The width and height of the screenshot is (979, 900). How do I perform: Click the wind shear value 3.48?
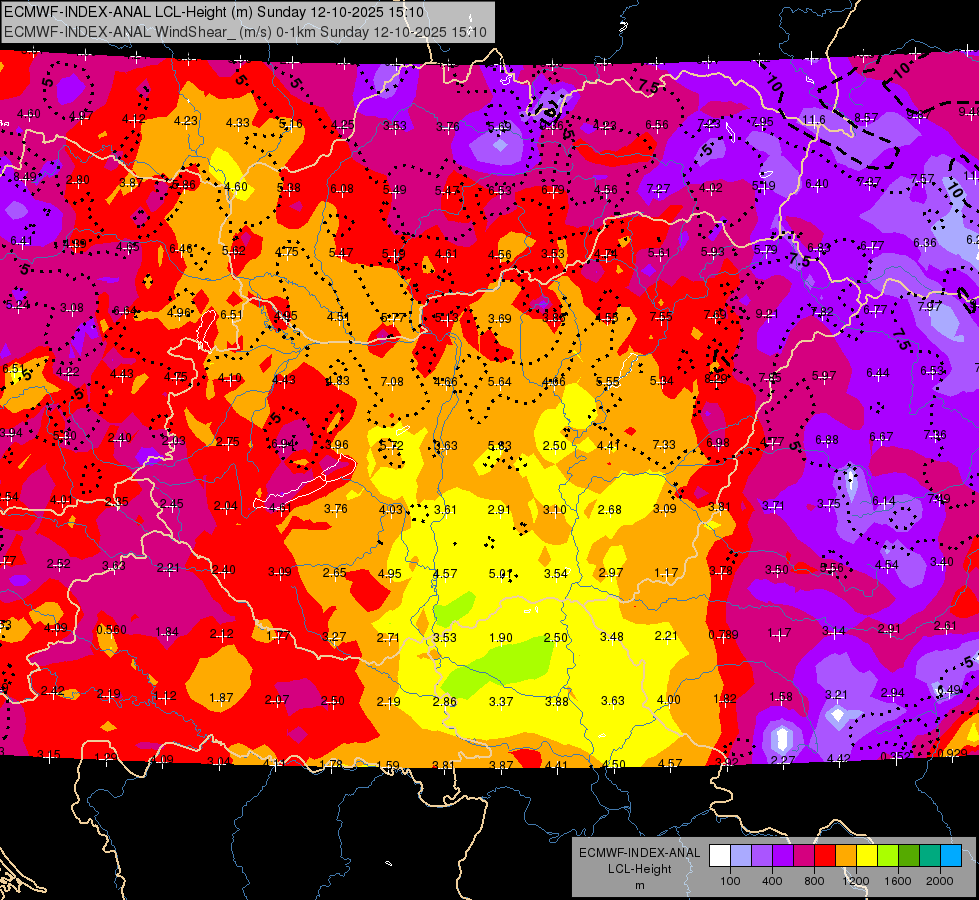(612, 636)
